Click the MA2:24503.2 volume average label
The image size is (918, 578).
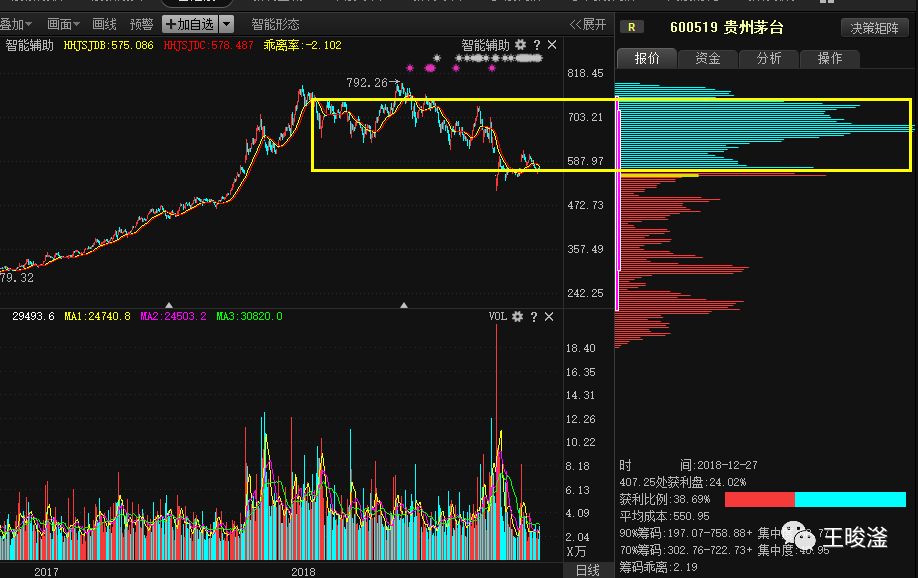pyautogui.click(x=173, y=316)
